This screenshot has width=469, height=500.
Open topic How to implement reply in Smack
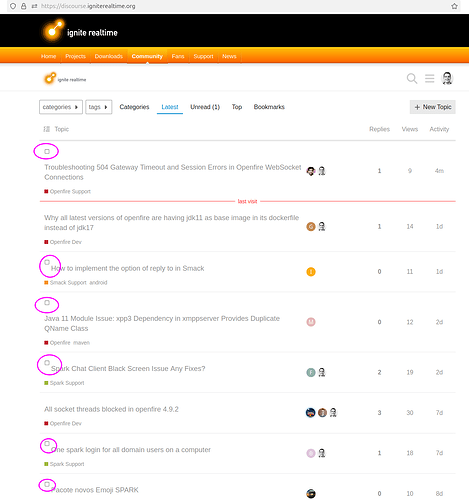coord(127,268)
